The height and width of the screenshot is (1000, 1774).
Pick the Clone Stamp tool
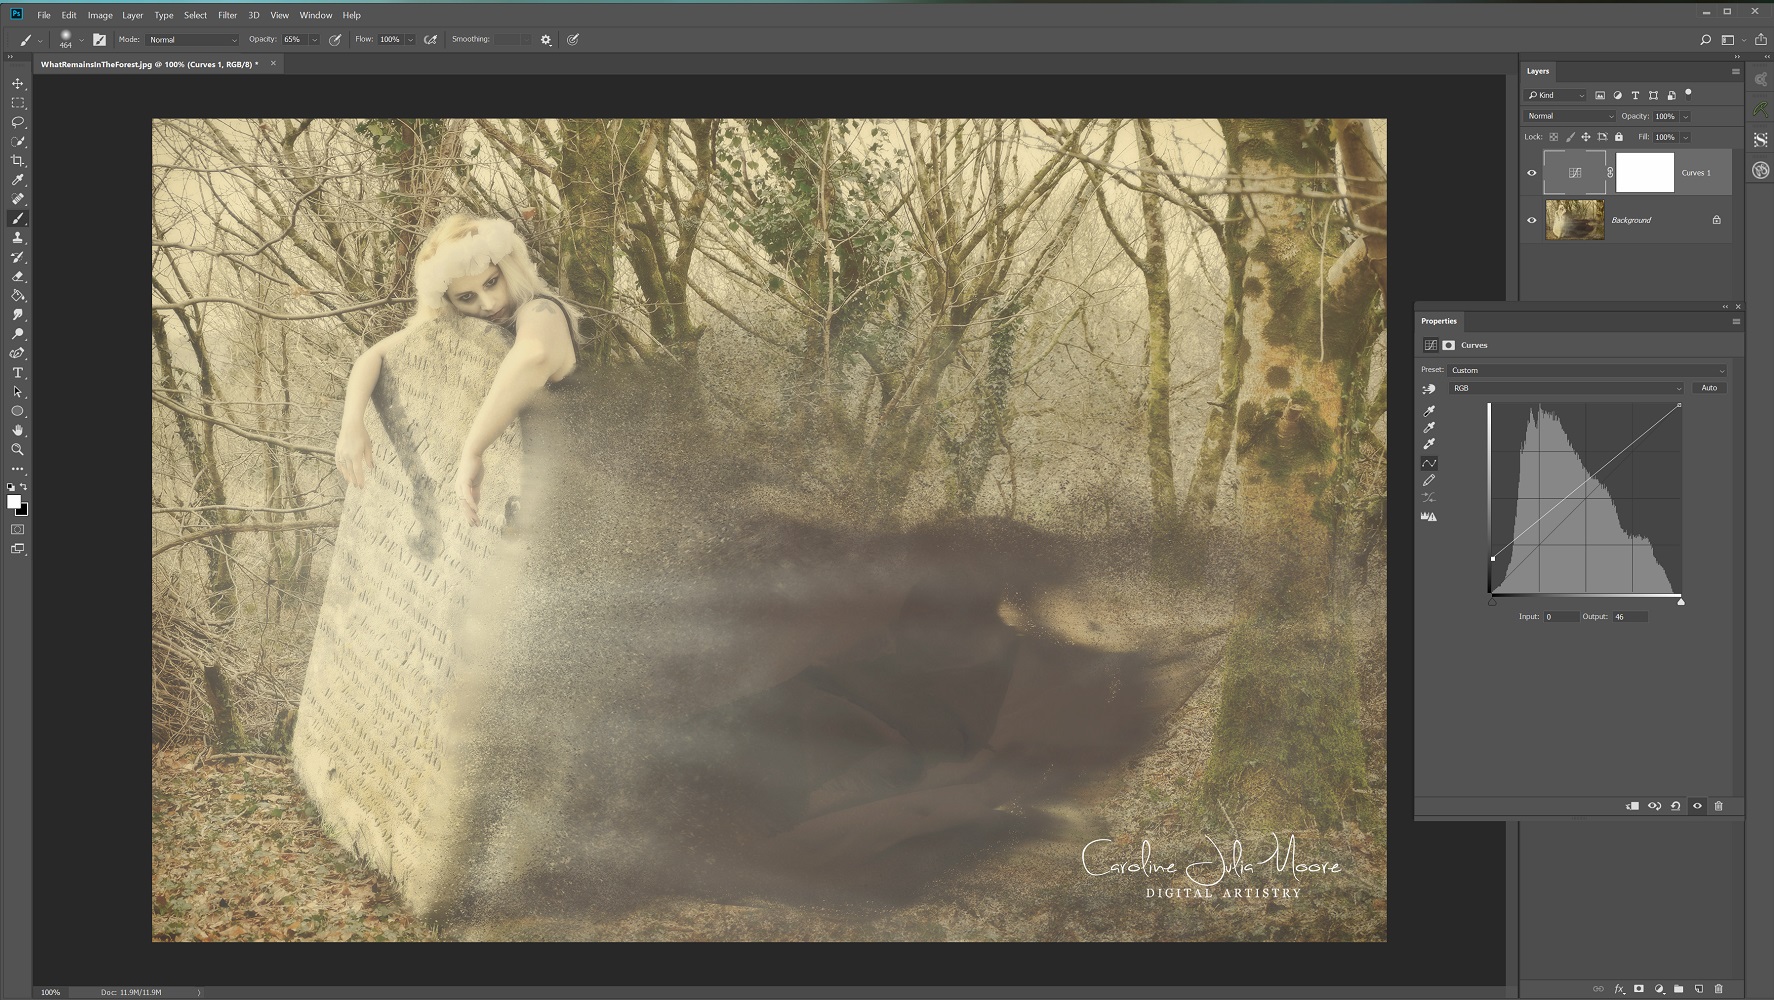click(x=18, y=238)
